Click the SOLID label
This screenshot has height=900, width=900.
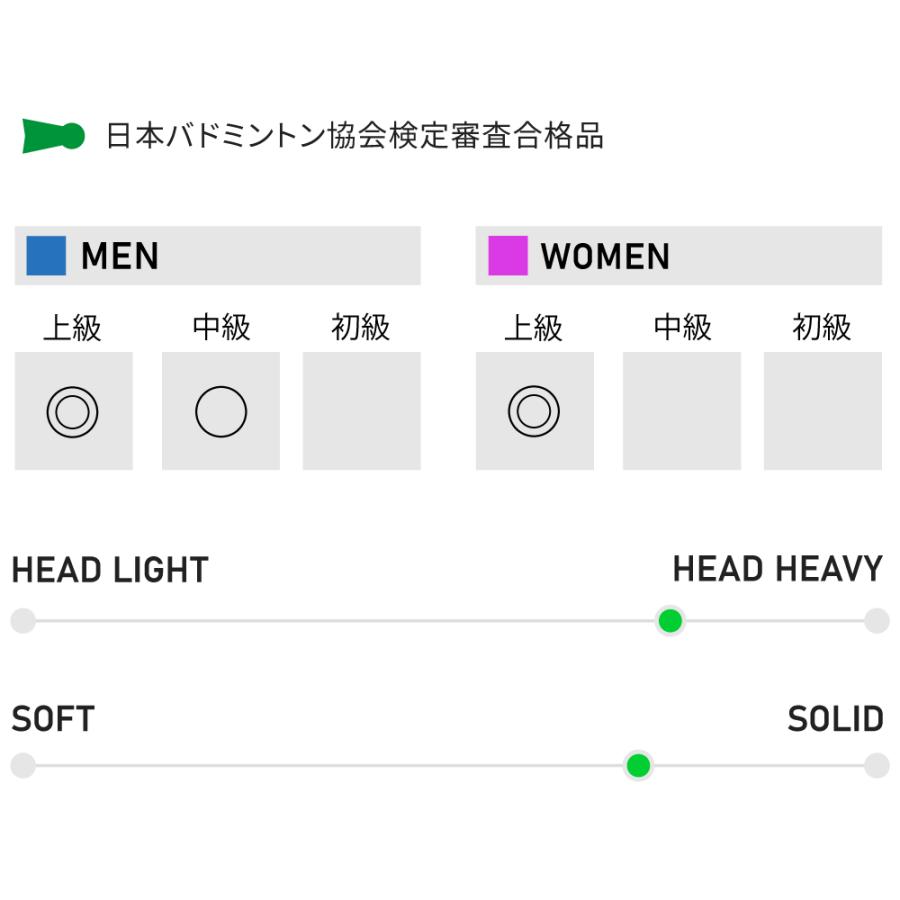tap(835, 719)
